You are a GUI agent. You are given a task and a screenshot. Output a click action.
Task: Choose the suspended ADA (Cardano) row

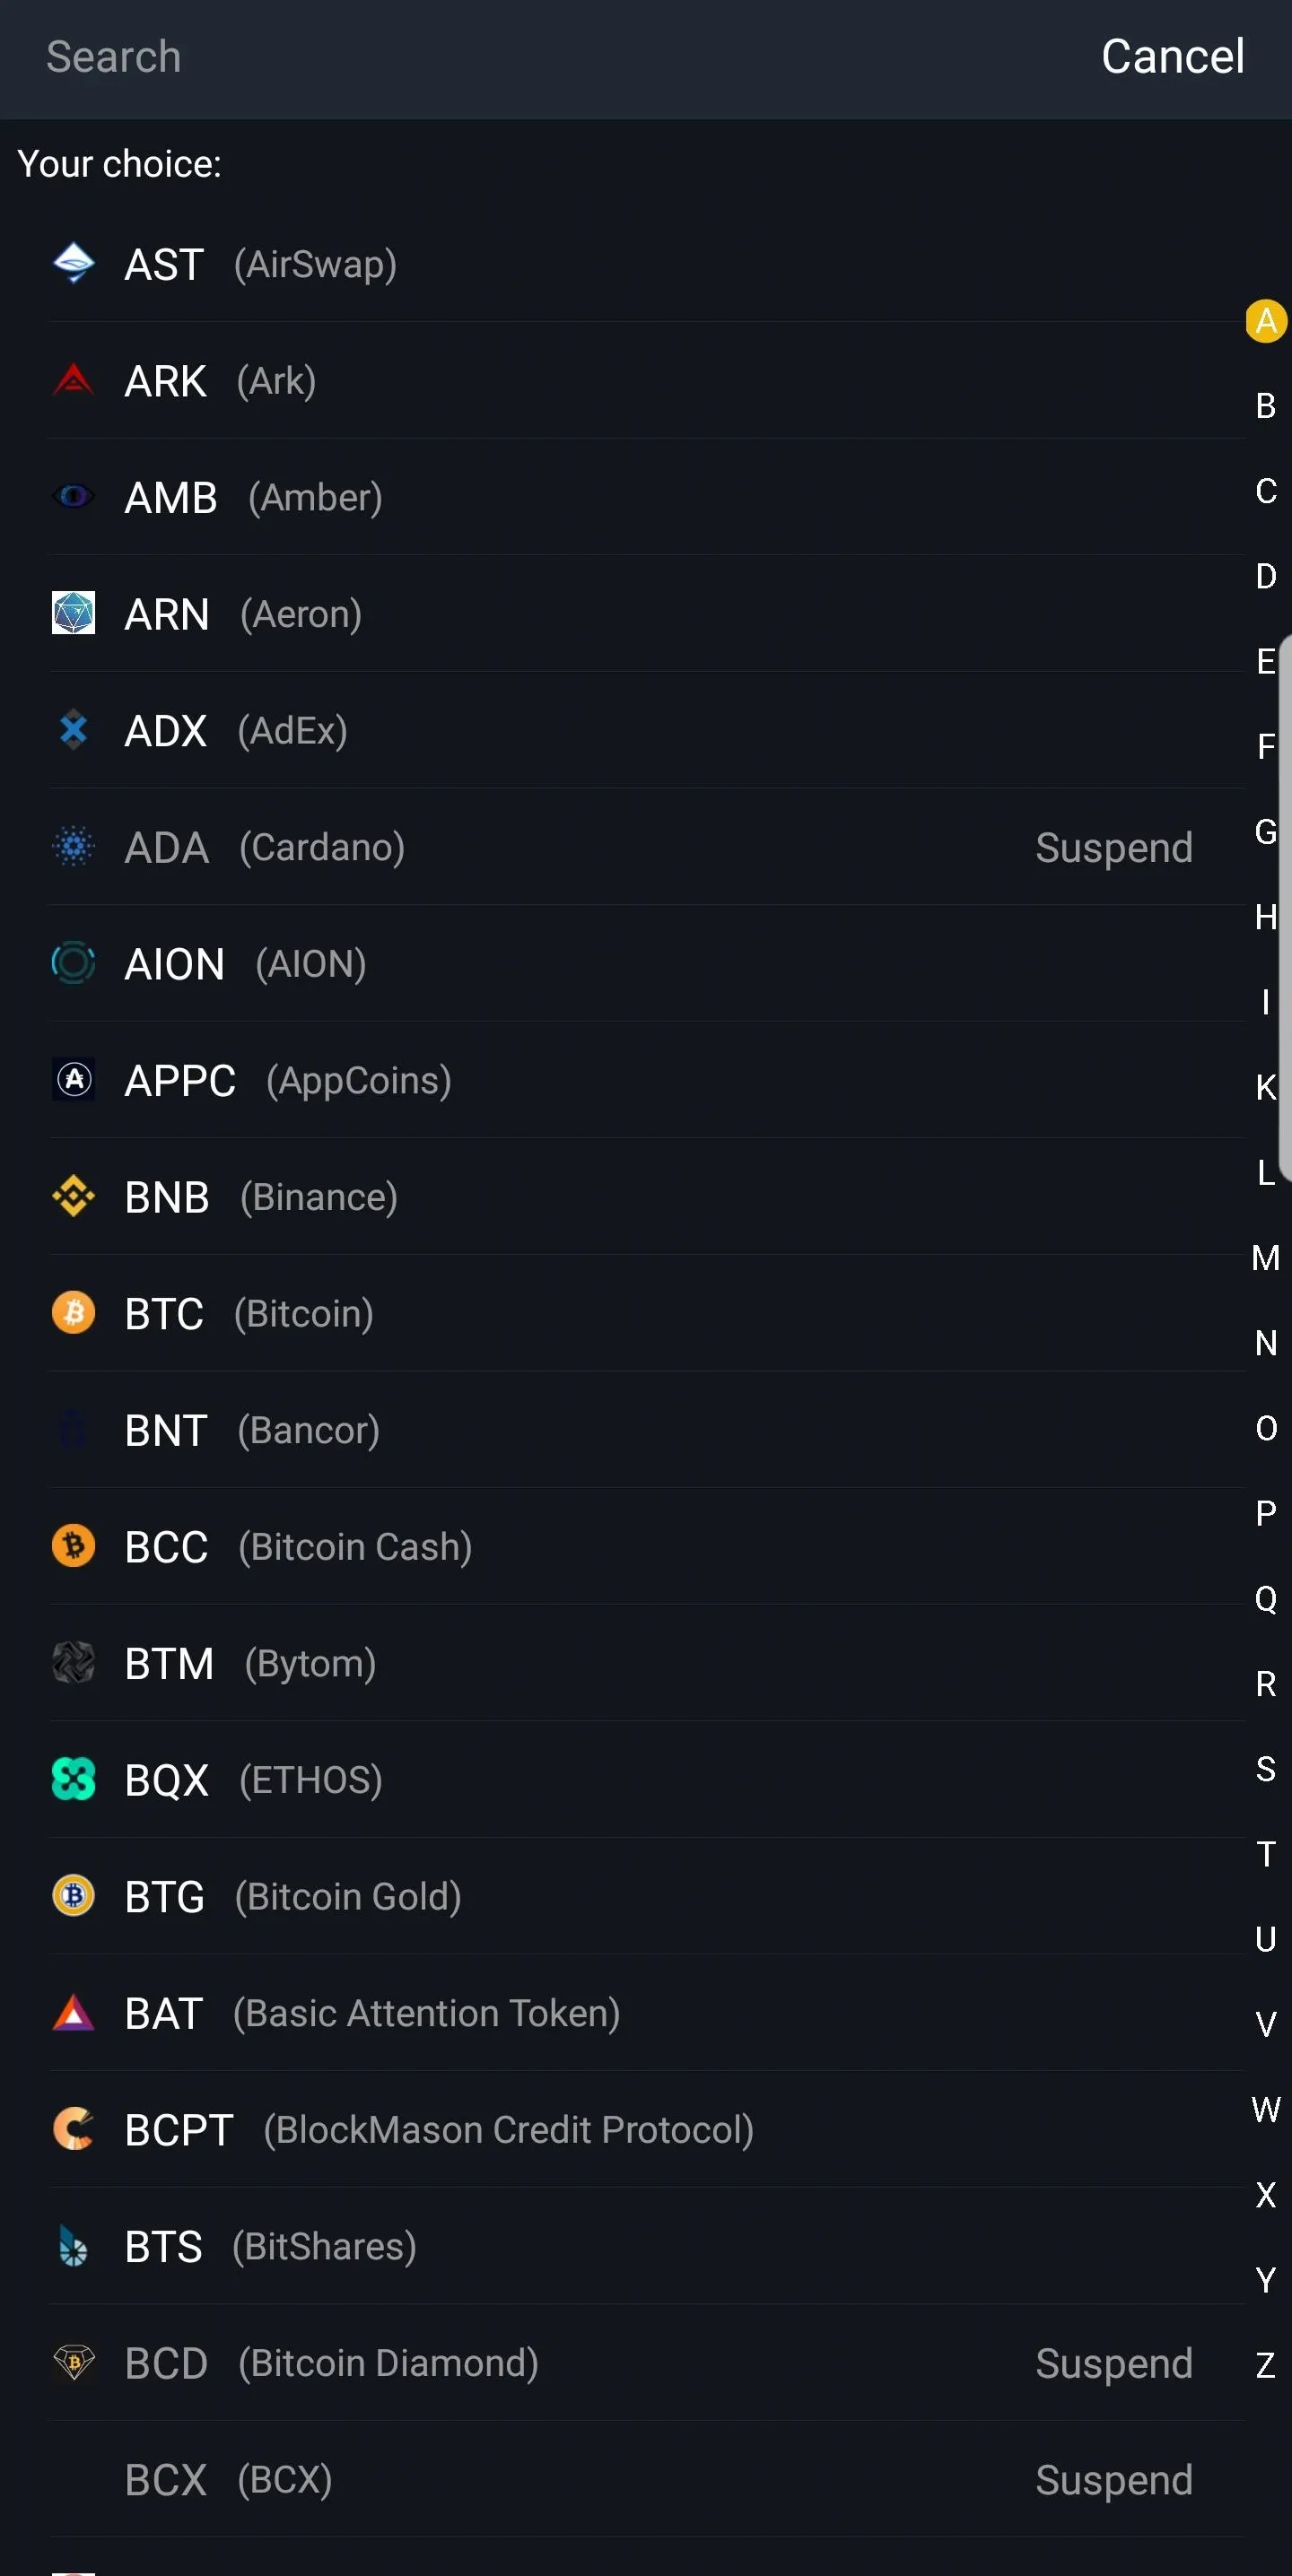pyautogui.click(x=646, y=848)
